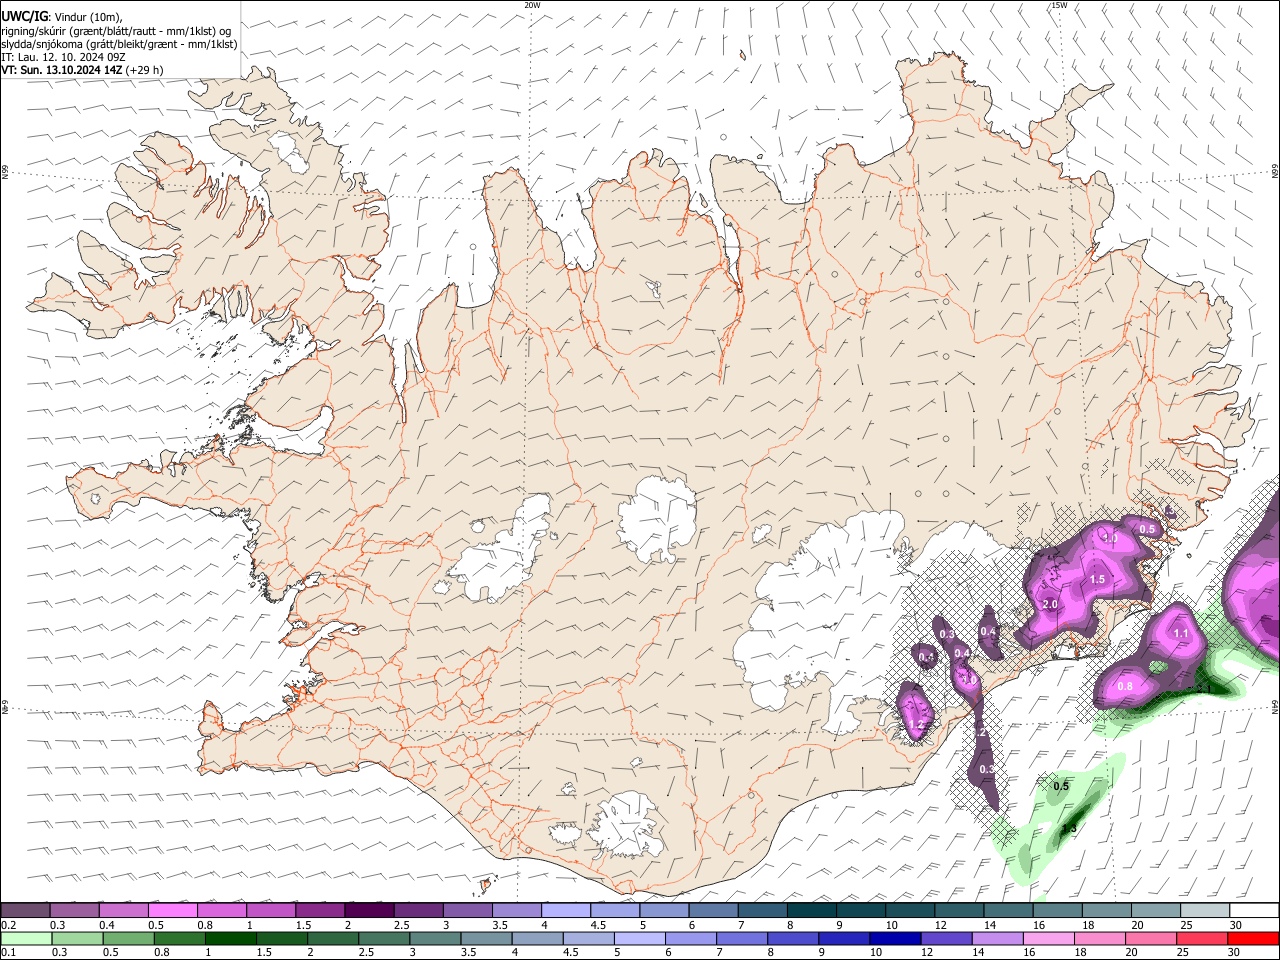Image resolution: width=1280 pixels, height=960 pixels.
Task: Select the darkest purple swatch between 2 and 2.5
Action: (x=369, y=910)
